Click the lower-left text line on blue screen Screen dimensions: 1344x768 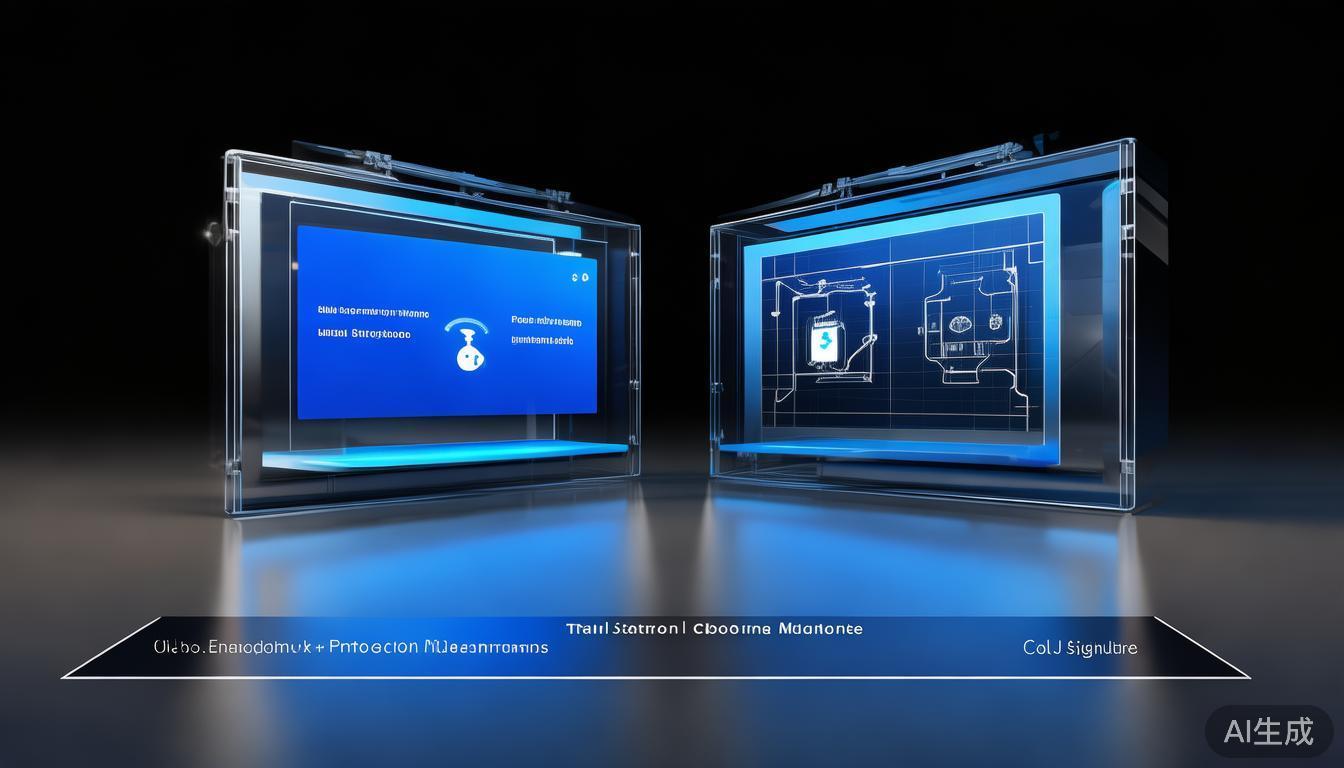(364, 334)
